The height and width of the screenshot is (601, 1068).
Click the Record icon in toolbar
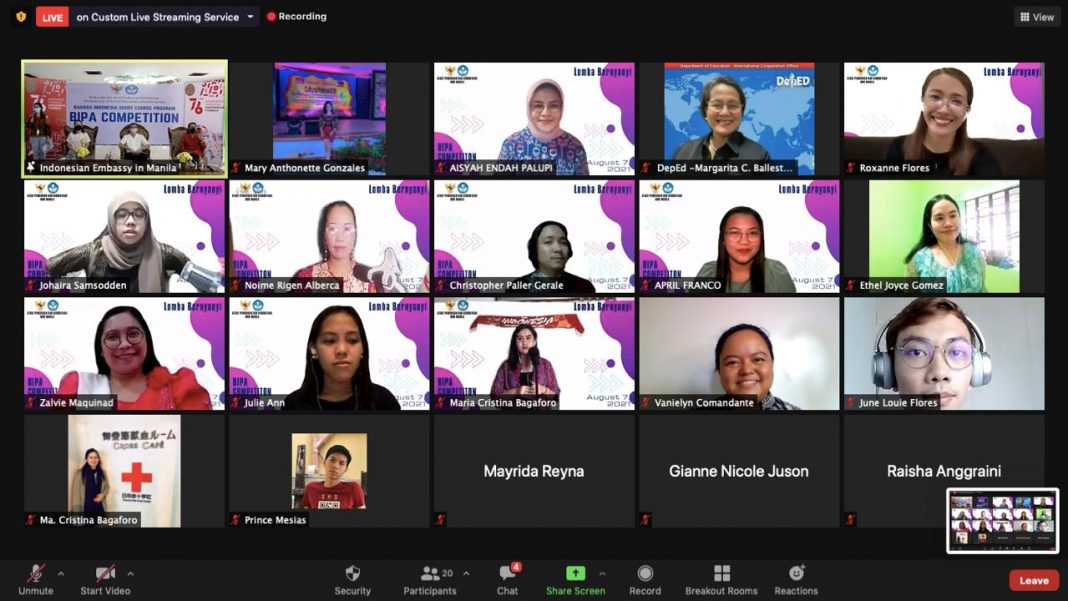pos(645,574)
